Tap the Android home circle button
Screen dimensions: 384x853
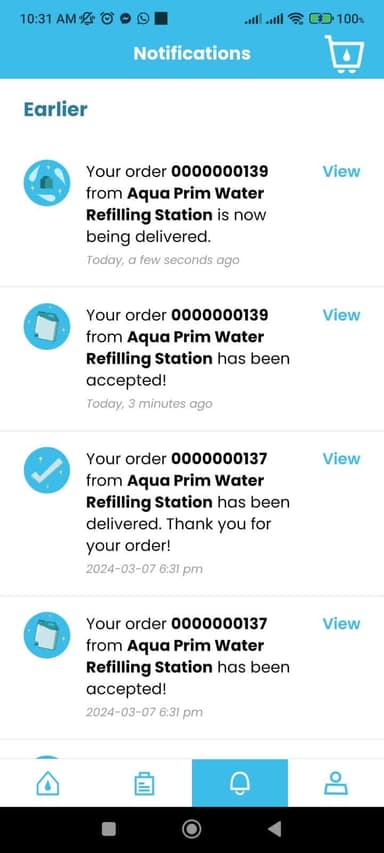tap(191, 829)
